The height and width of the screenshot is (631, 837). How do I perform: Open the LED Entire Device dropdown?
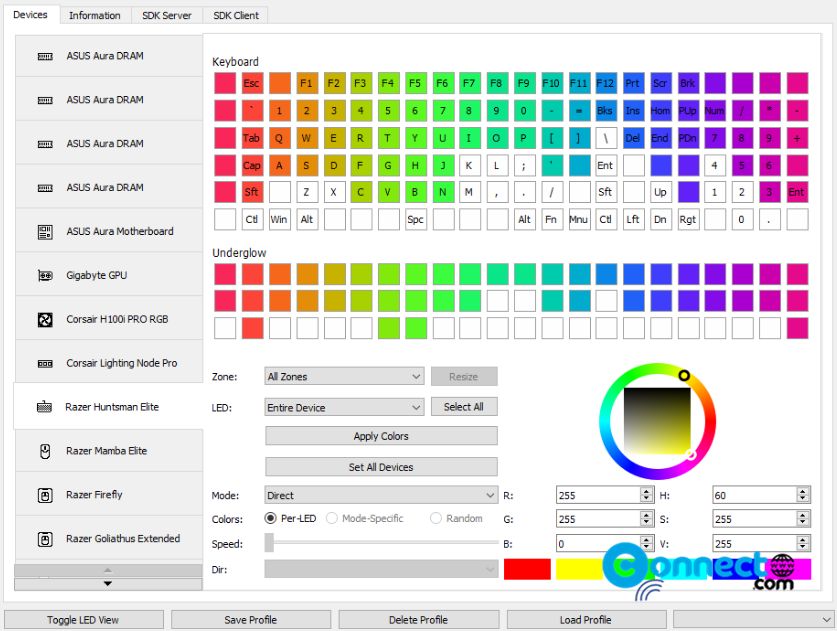click(344, 407)
